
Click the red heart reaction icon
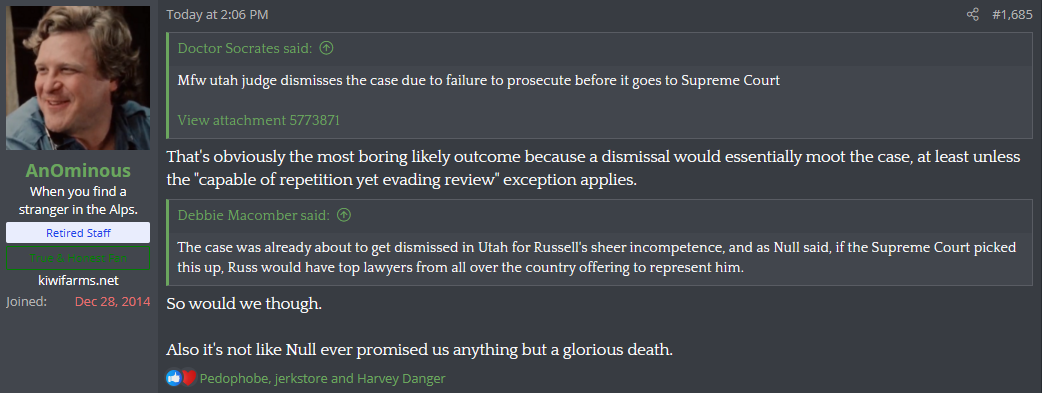[189, 378]
